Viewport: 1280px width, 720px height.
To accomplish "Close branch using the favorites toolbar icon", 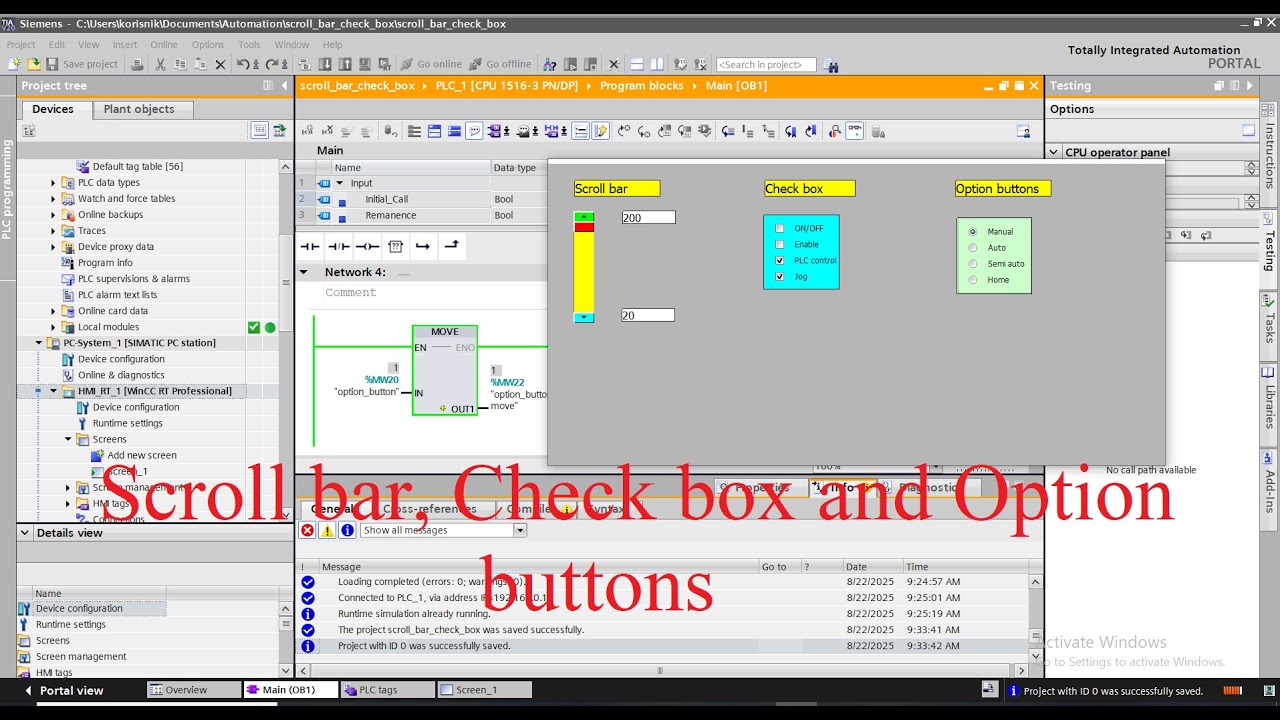I will pyautogui.click(x=451, y=246).
